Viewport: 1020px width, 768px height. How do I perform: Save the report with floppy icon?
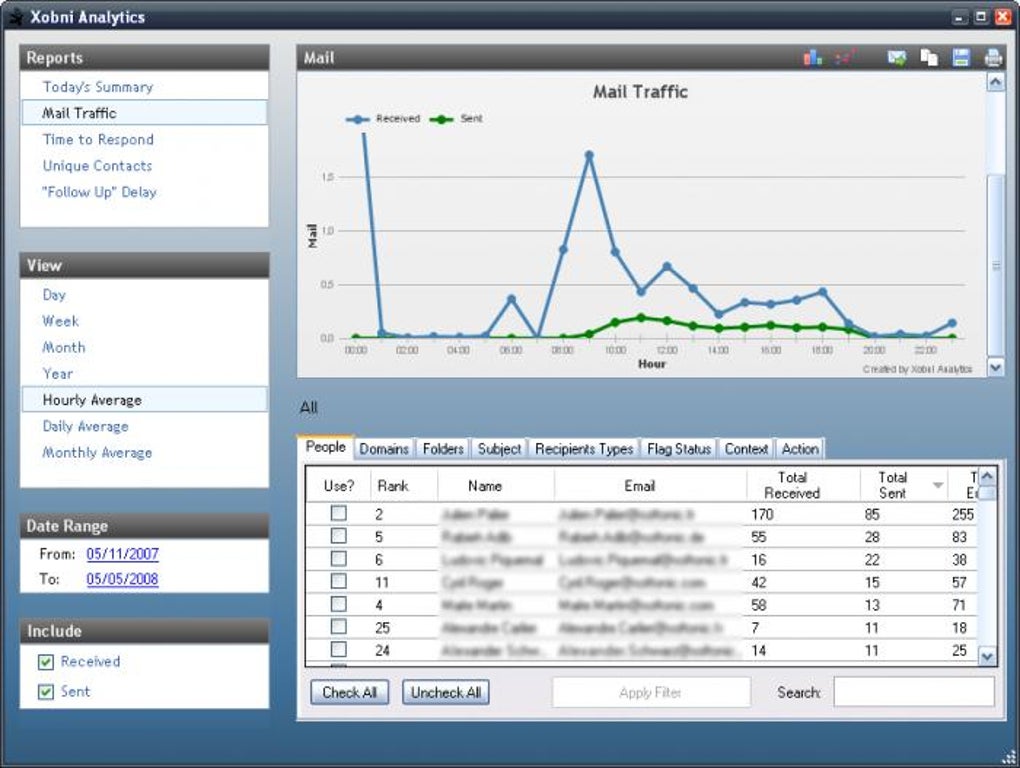coord(961,58)
